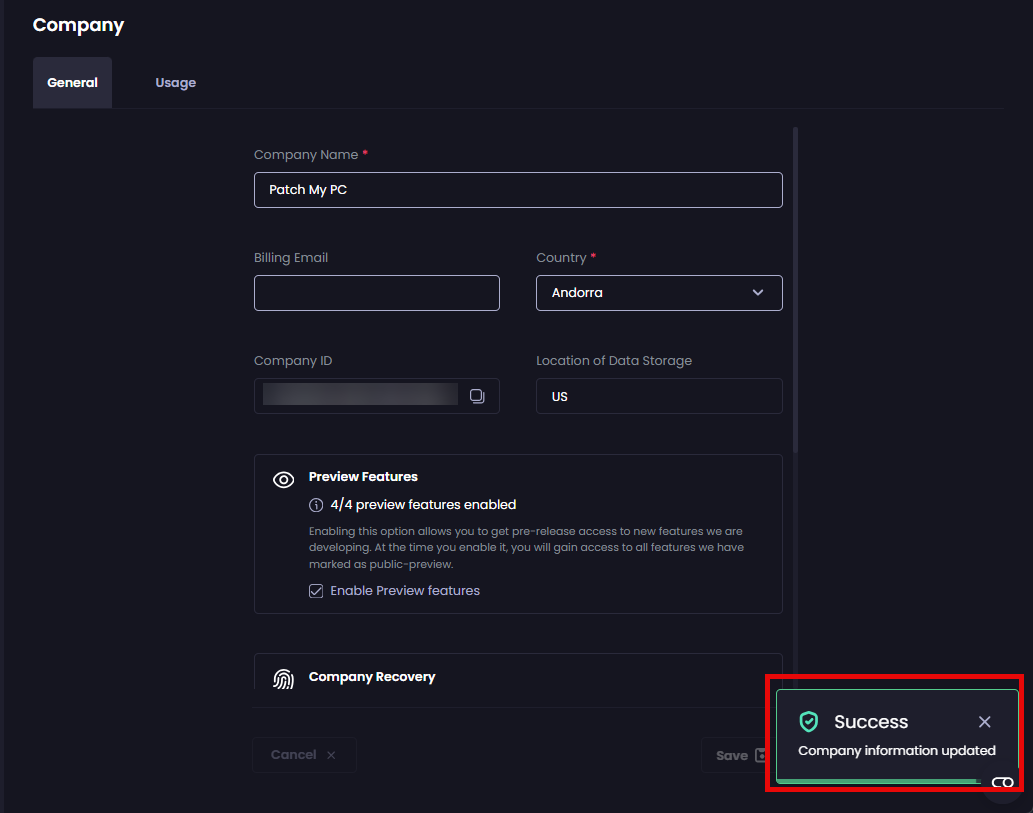
Task: Click the info icon near preview features count
Action: (315, 505)
